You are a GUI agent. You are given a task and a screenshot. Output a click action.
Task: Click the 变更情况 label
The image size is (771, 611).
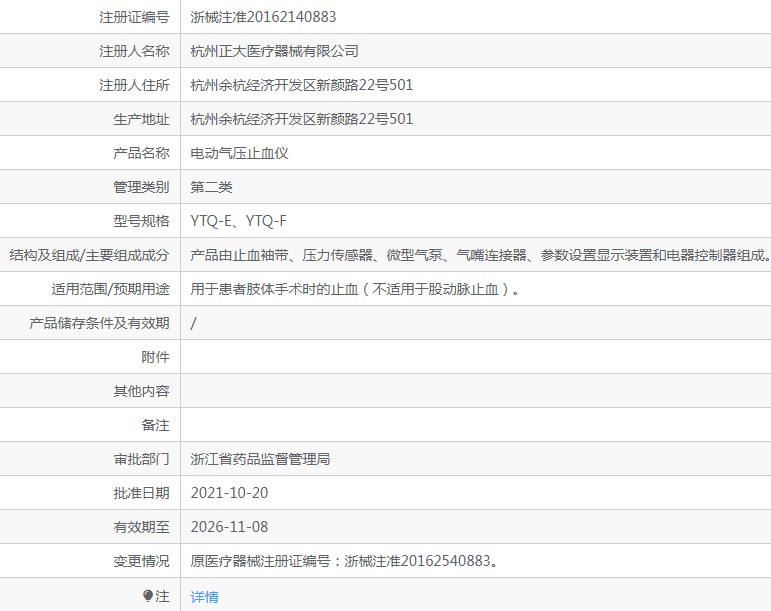141,561
